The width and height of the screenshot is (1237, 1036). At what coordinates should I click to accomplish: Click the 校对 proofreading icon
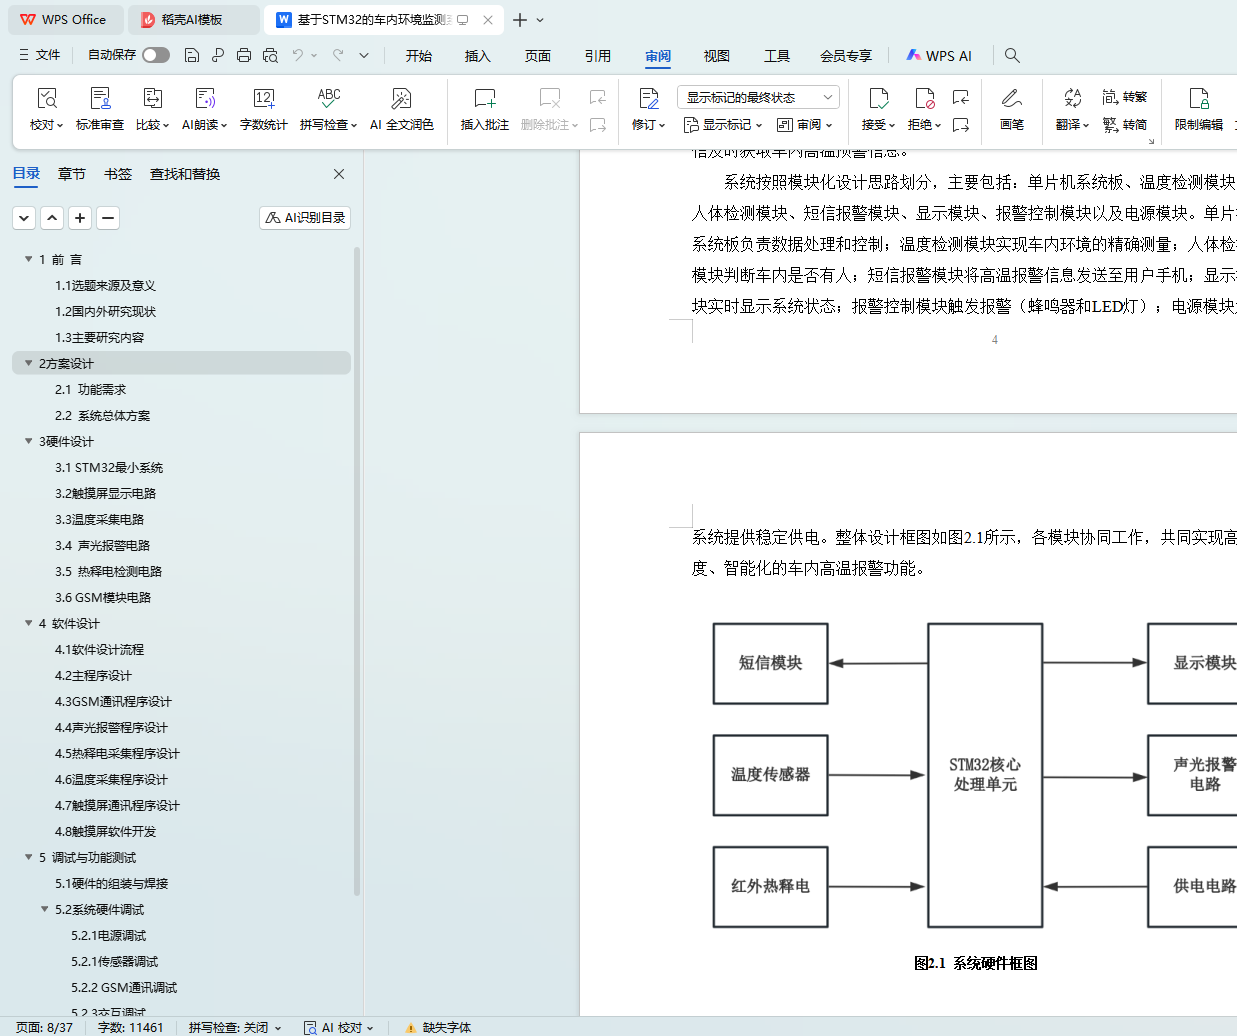(x=46, y=99)
